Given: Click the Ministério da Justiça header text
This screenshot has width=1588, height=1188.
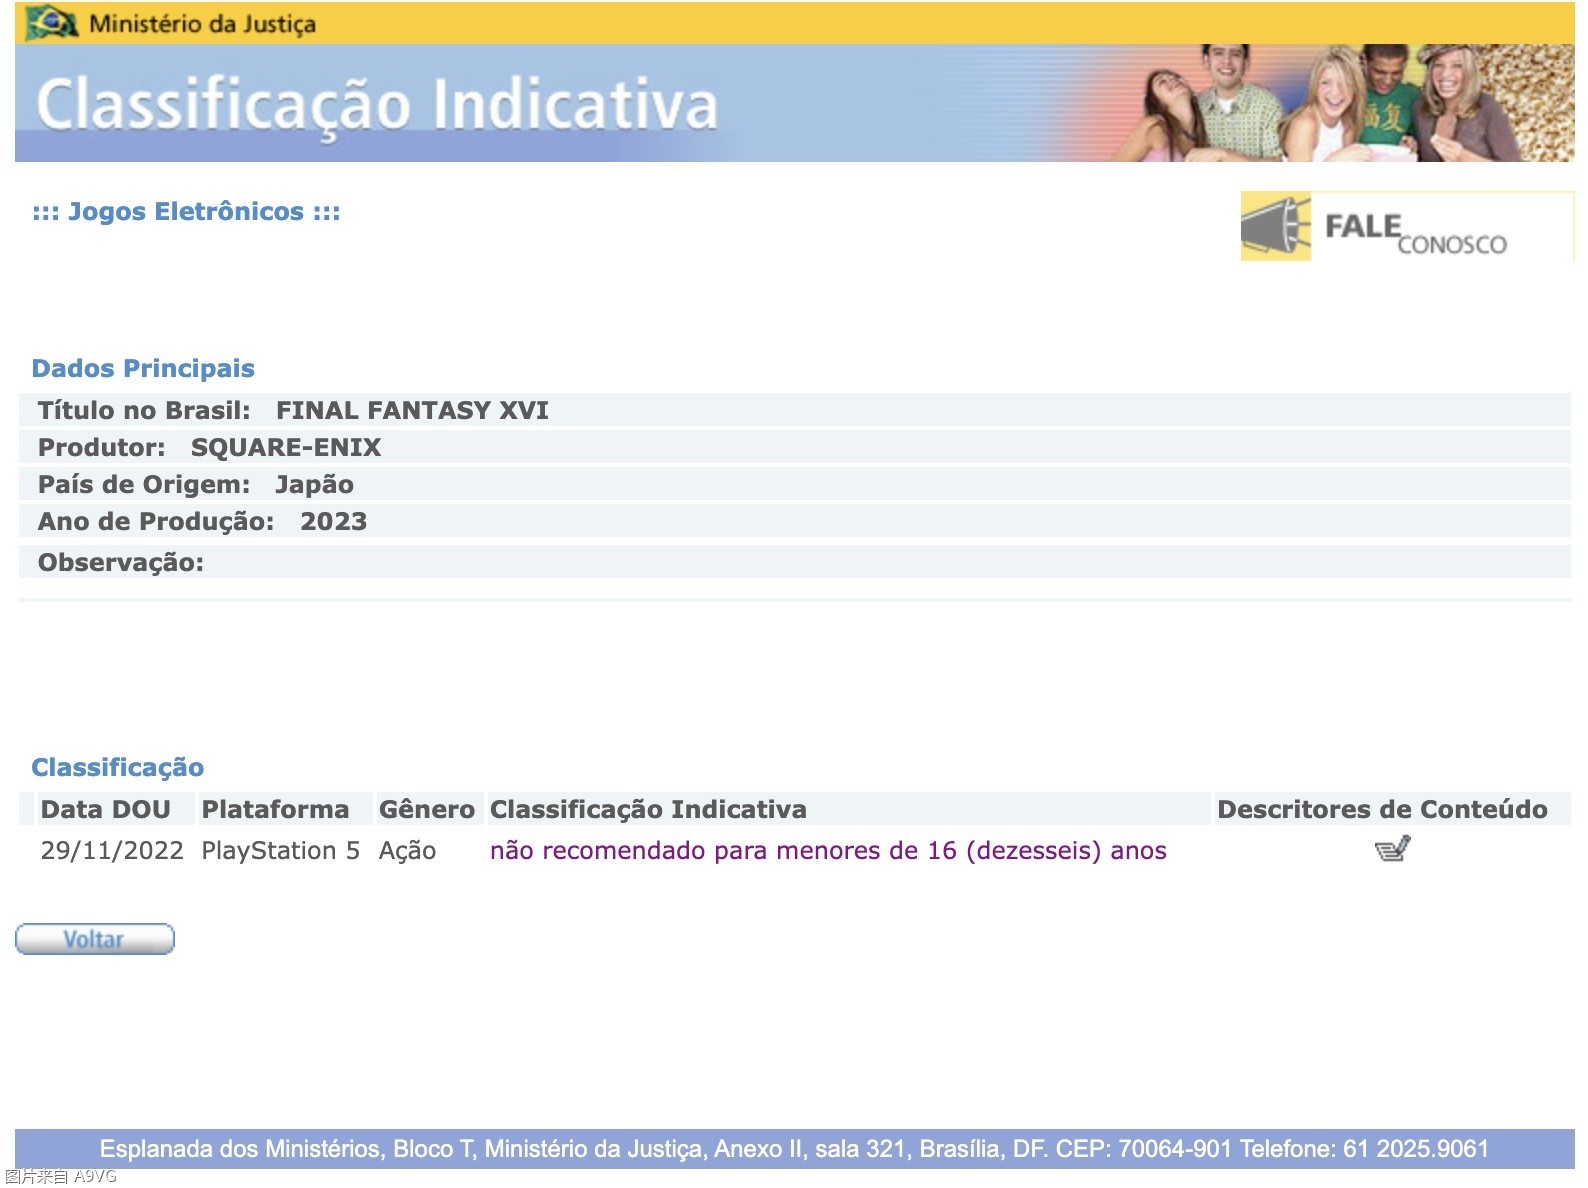Looking at the screenshot, I should (x=202, y=24).
